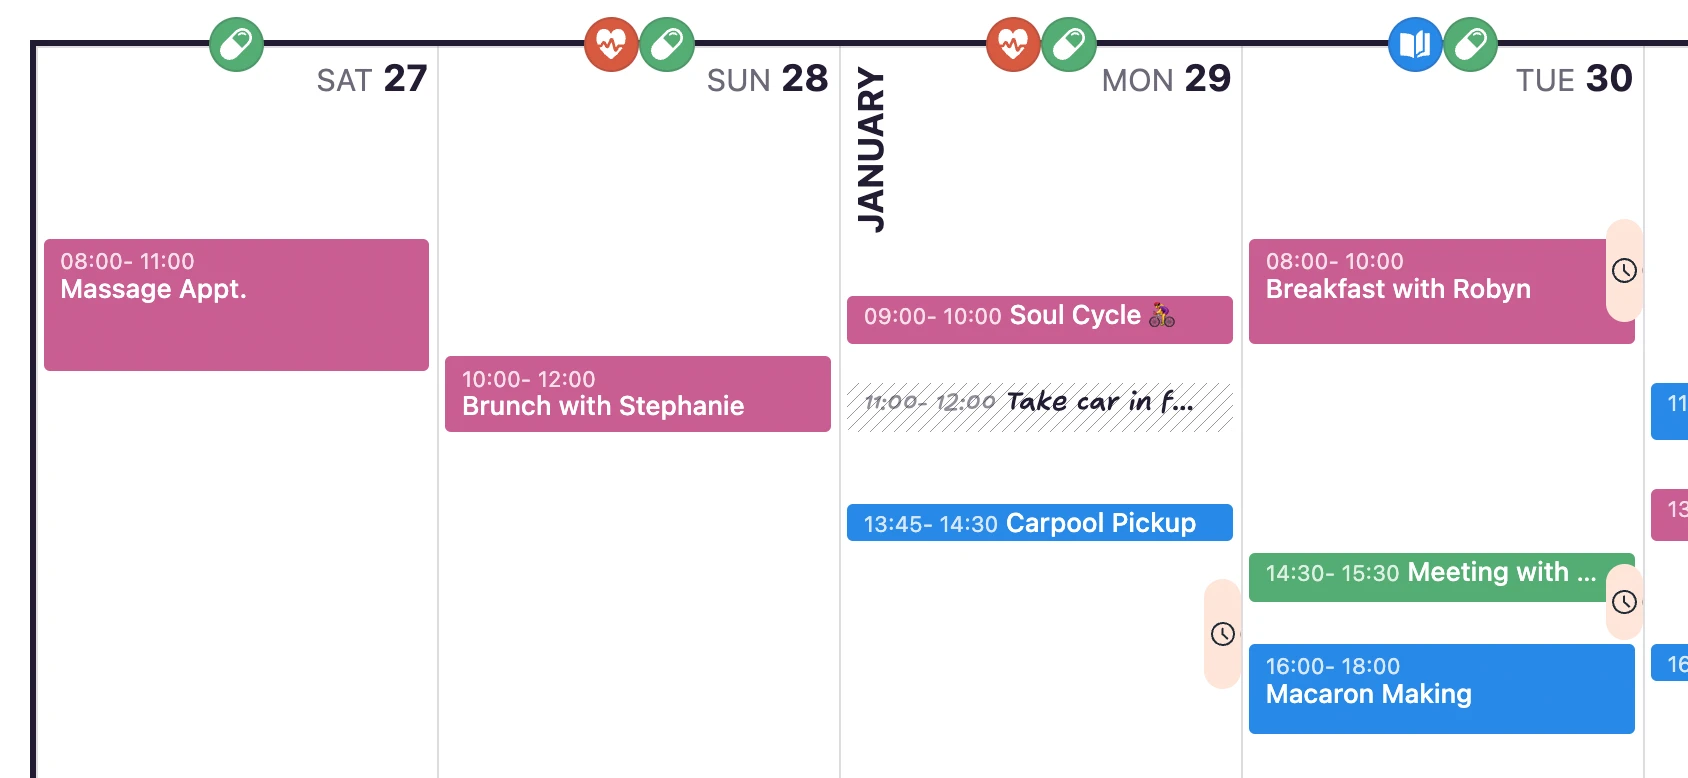
Task: Open the heartbeat icon above Sunday 28
Action: (611, 44)
